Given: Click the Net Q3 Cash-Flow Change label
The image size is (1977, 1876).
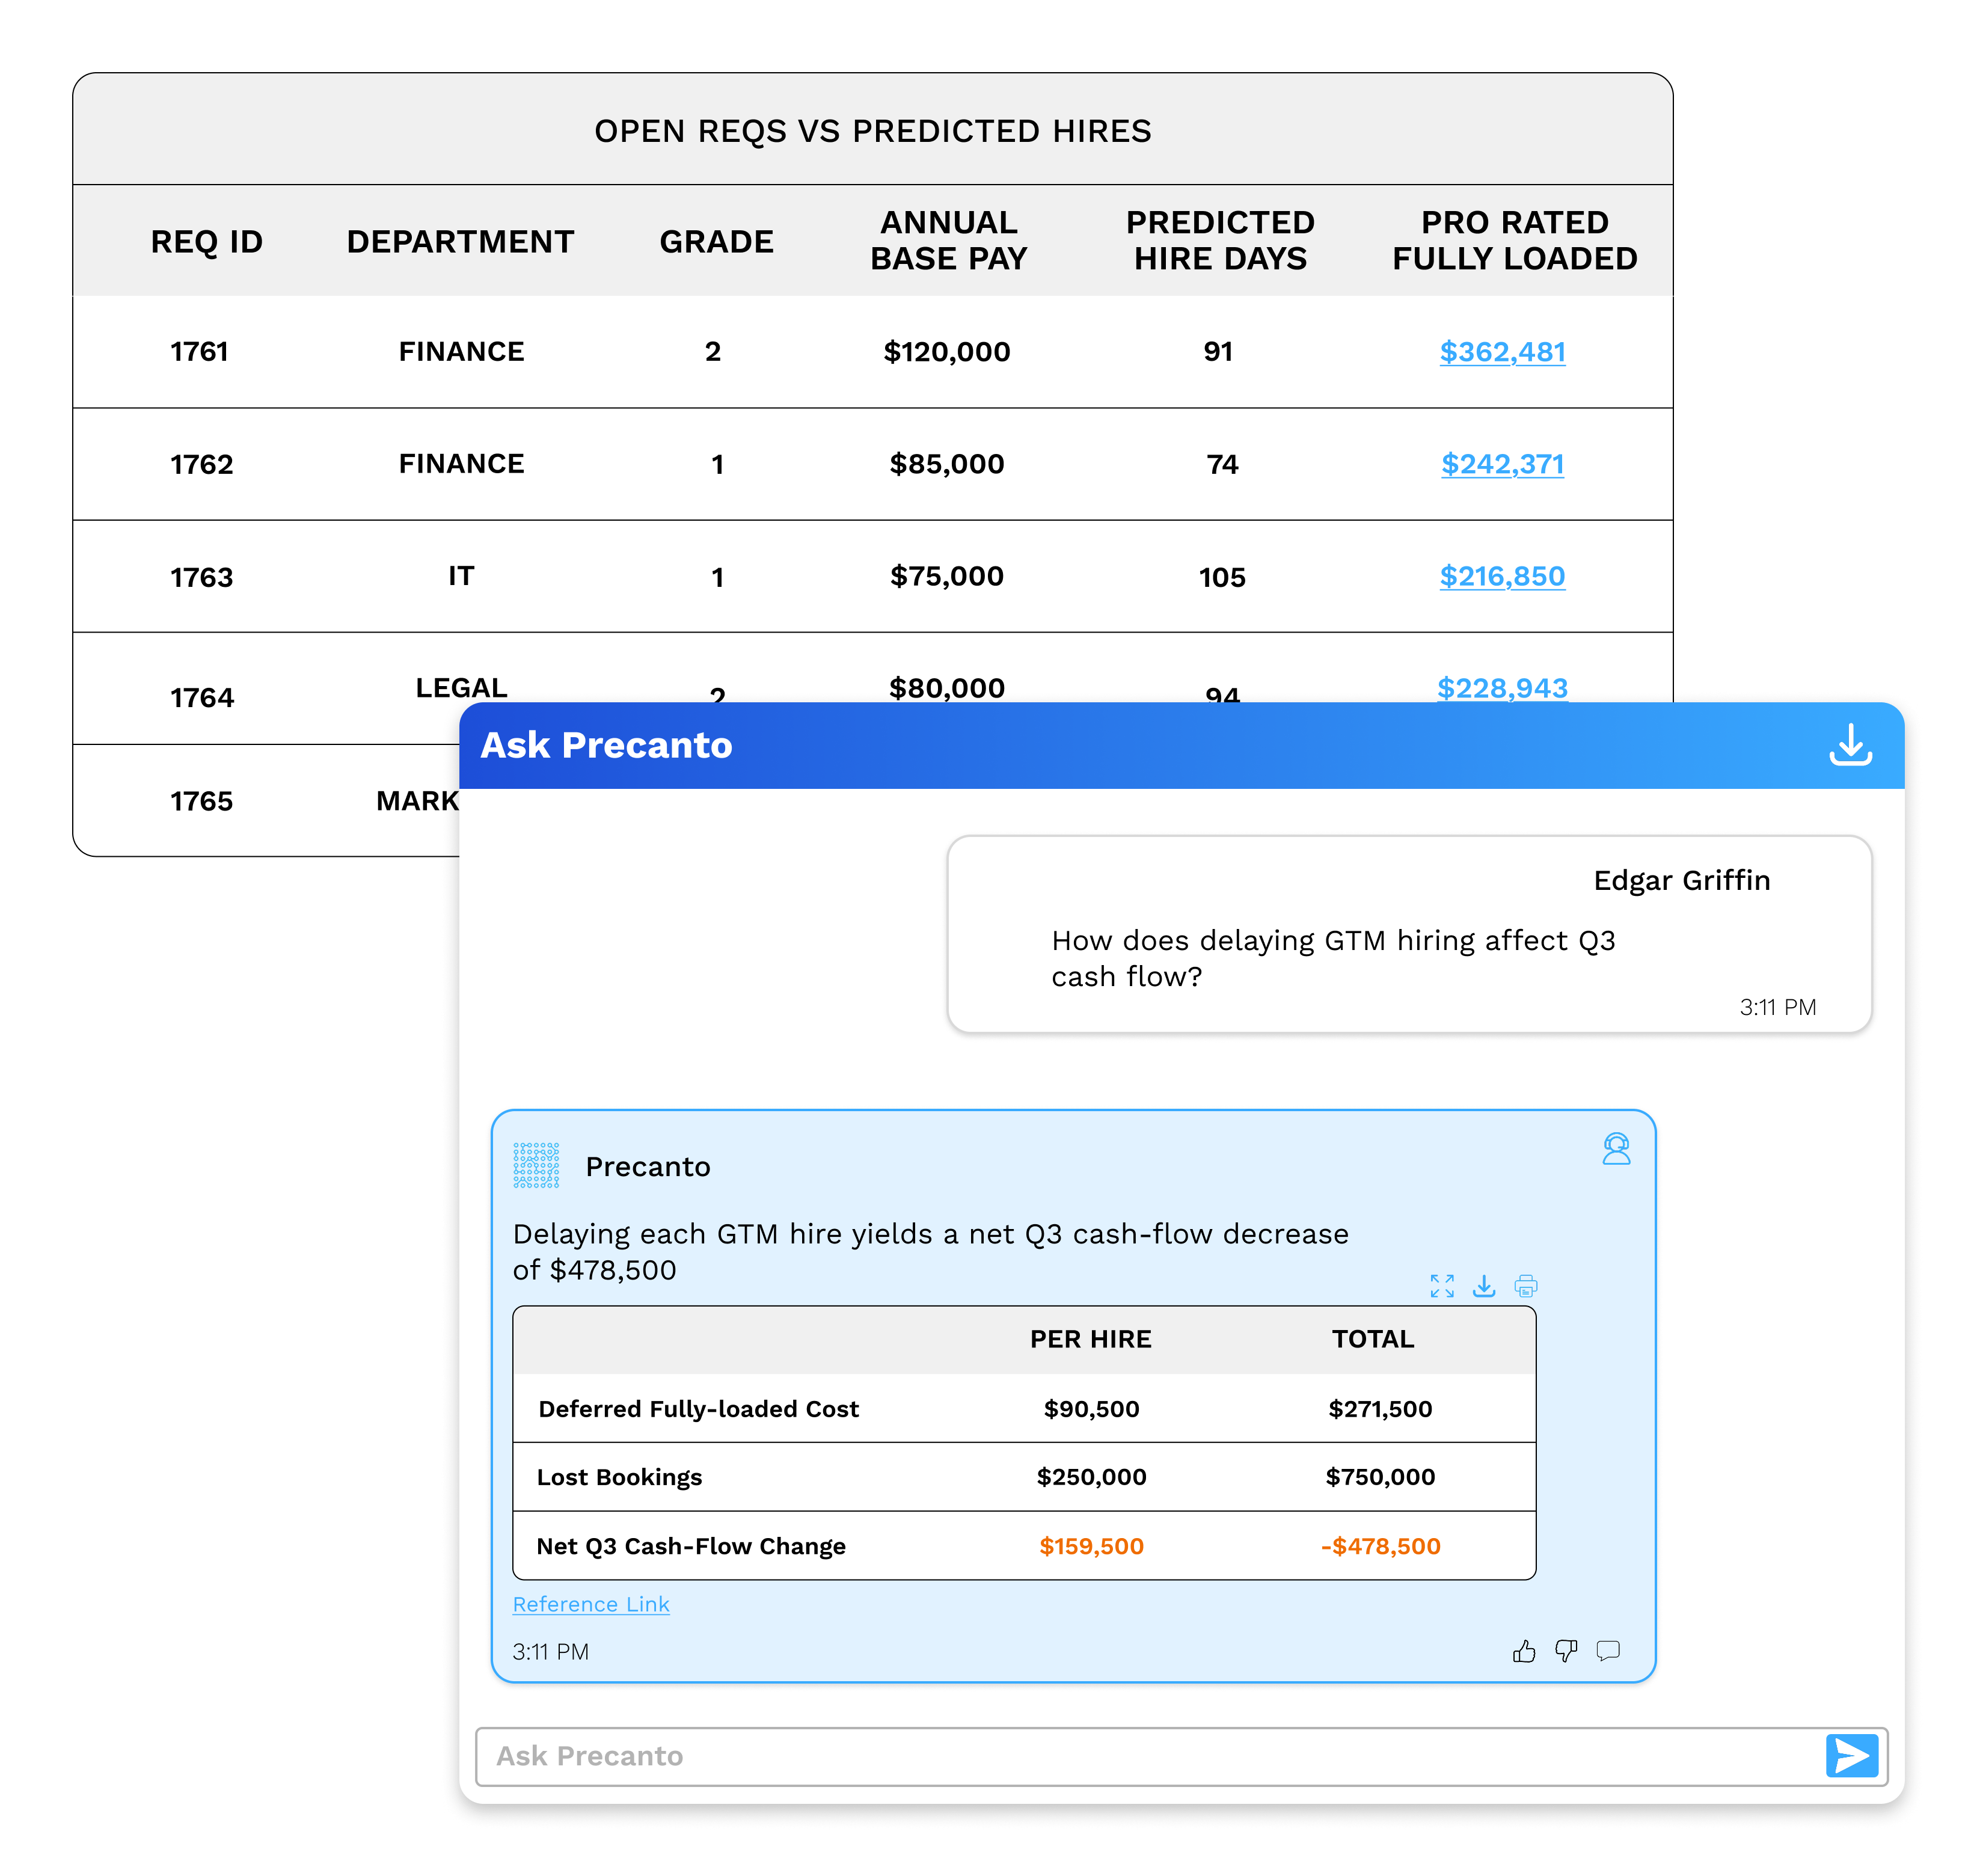Looking at the screenshot, I should pos(691,1546).
